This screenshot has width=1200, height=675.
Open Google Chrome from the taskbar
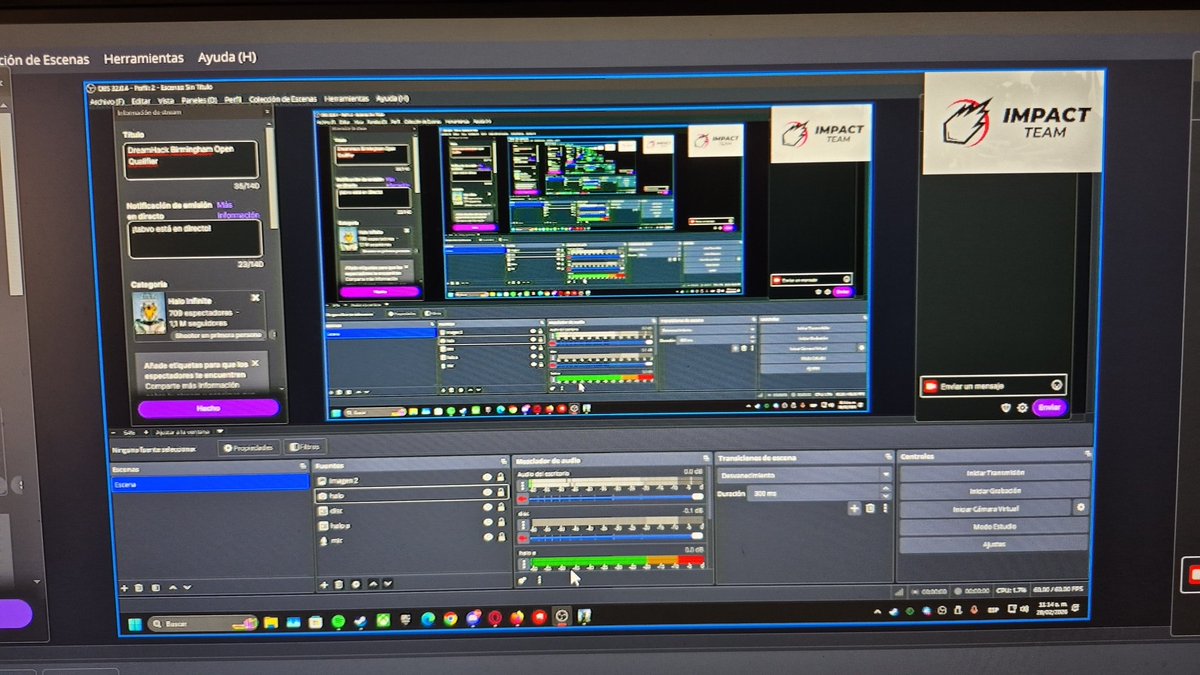450,619
